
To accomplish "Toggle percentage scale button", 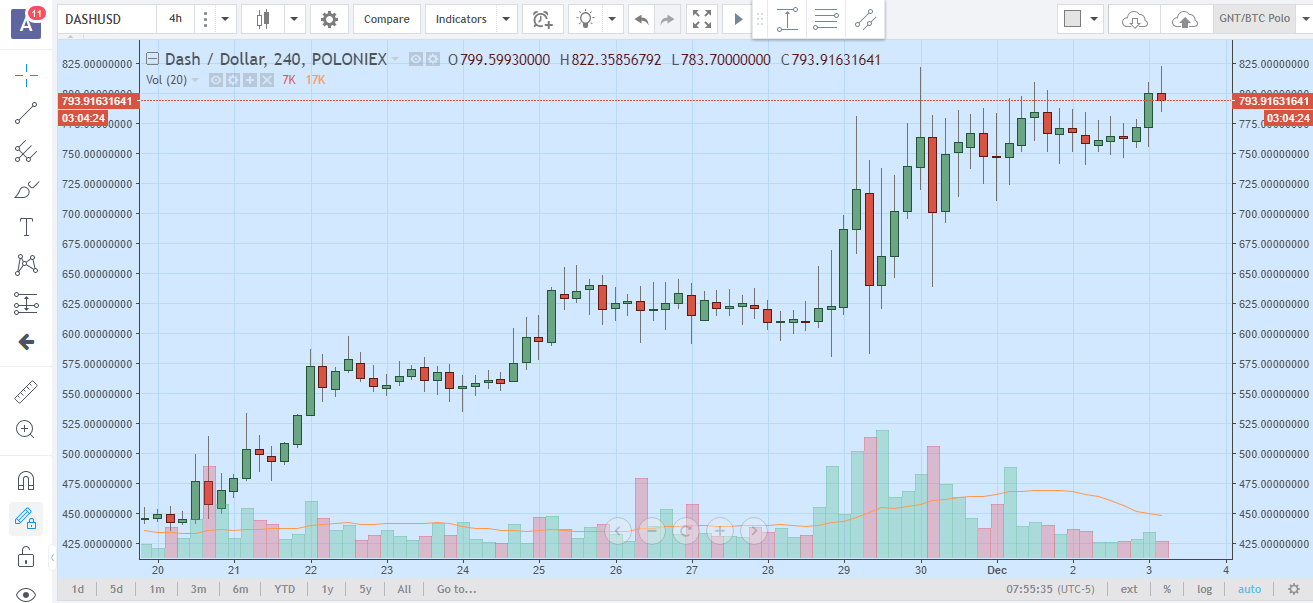I will [1166, 589].
